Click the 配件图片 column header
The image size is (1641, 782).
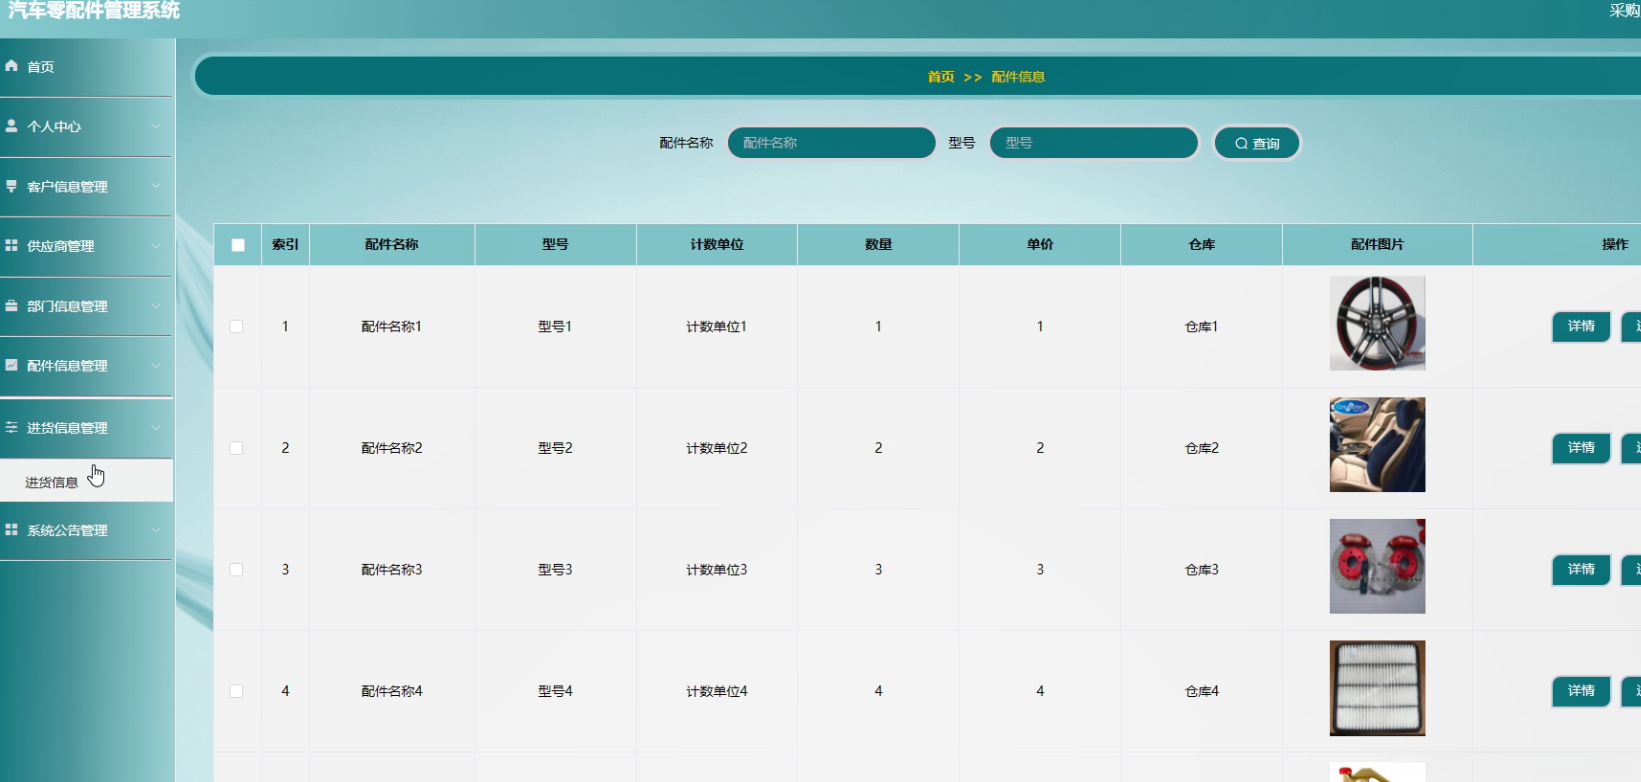pyautogui.click(x=1377, y=245)
